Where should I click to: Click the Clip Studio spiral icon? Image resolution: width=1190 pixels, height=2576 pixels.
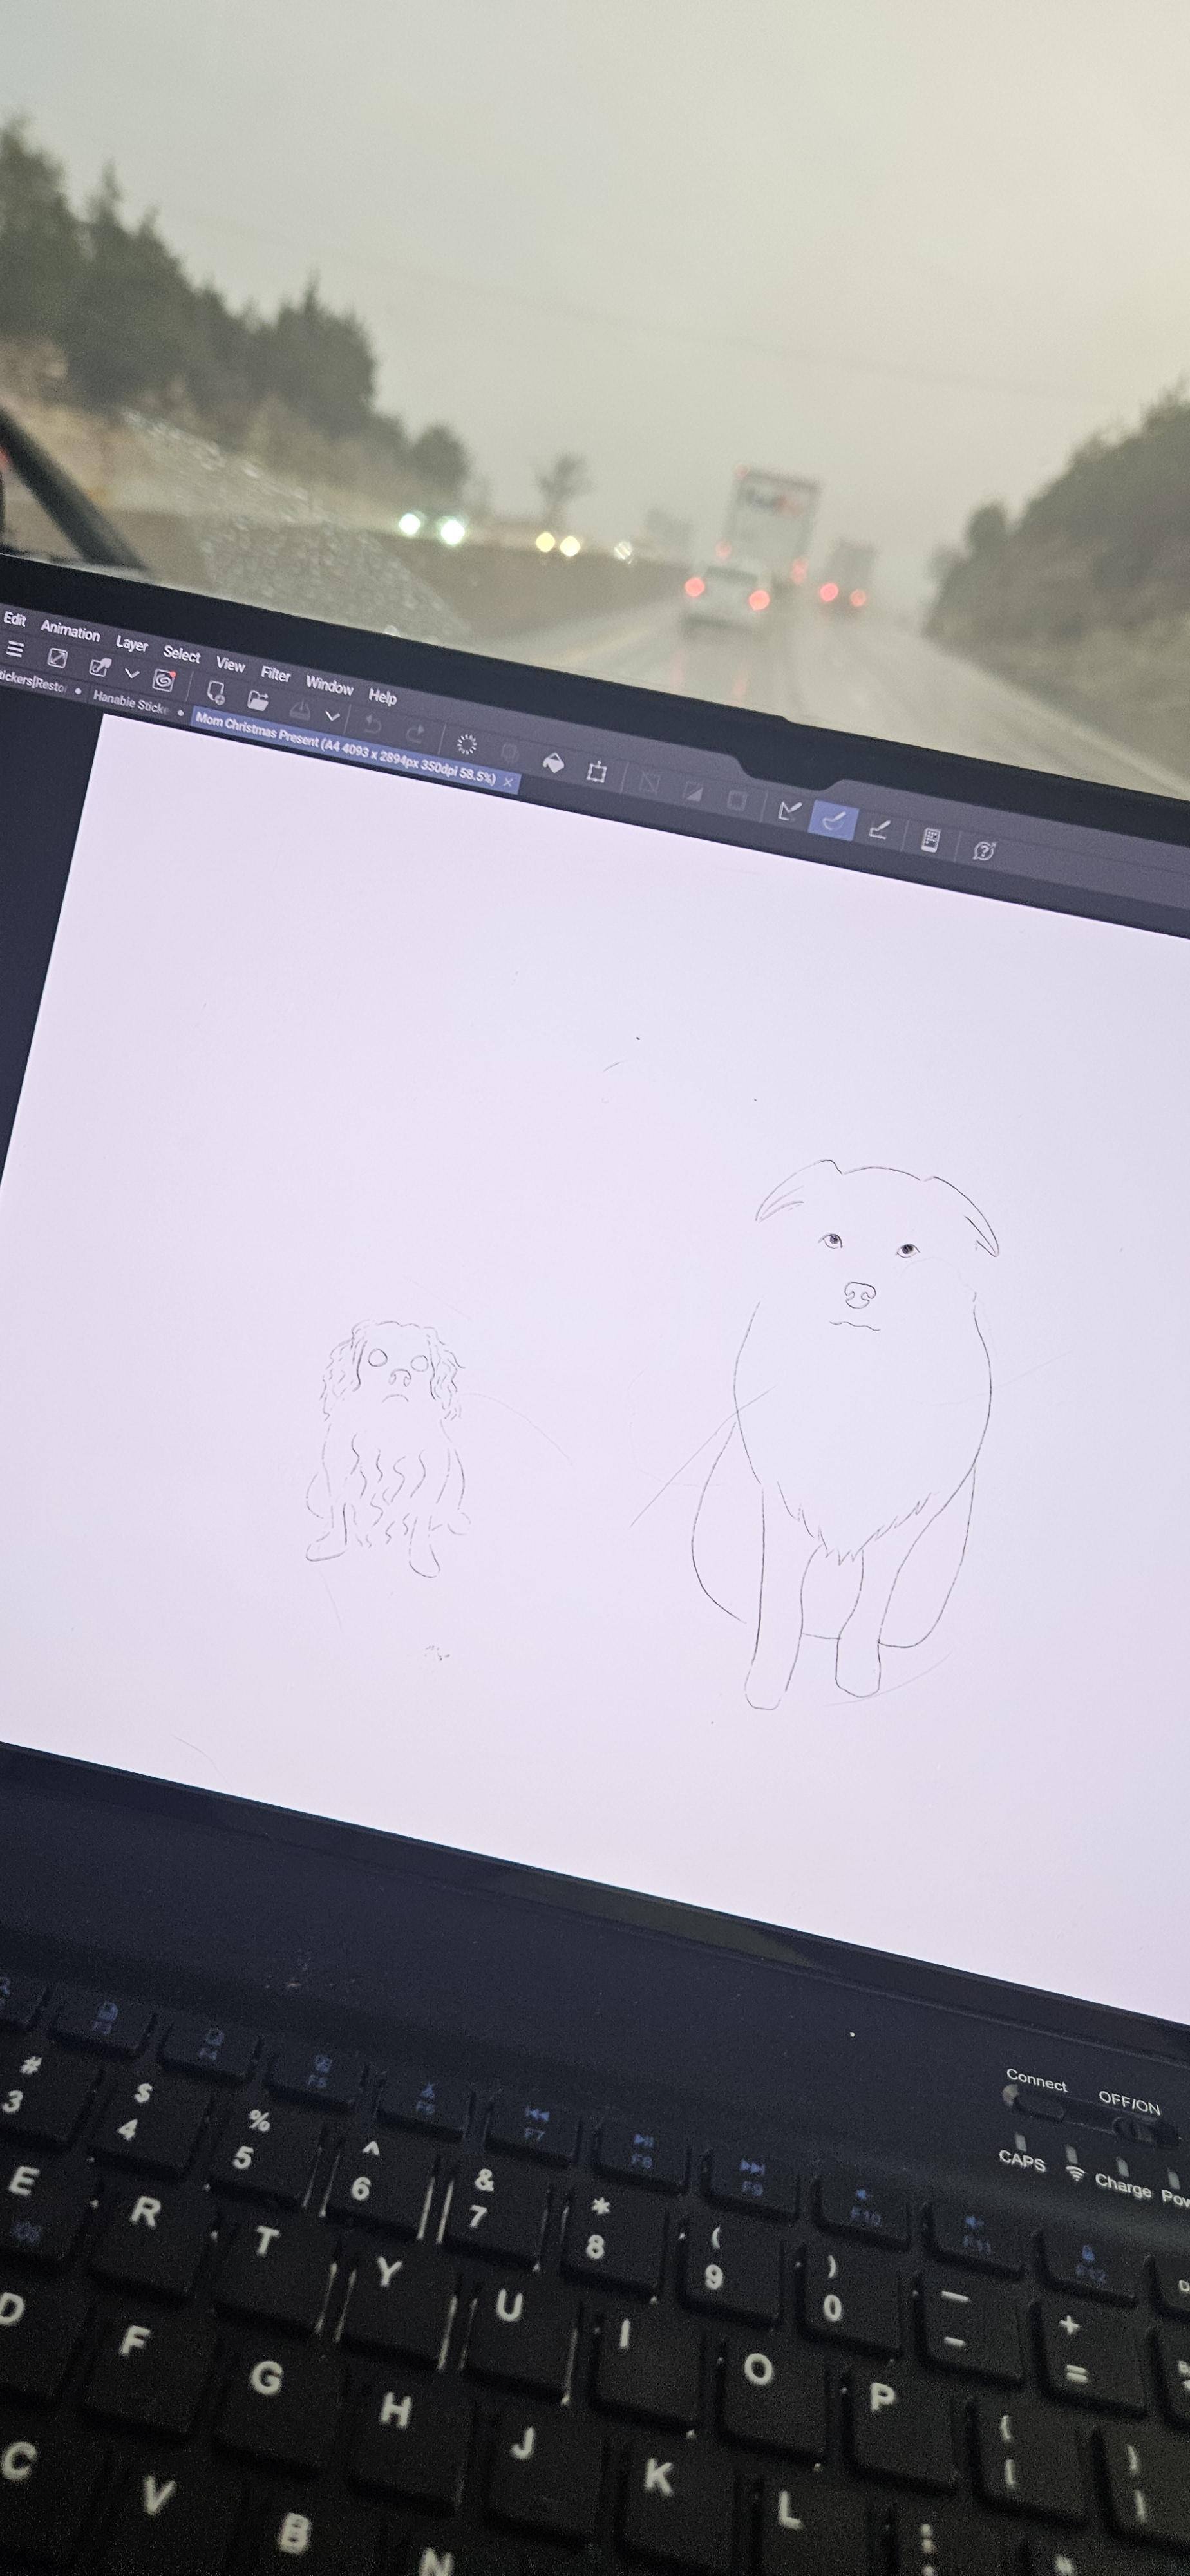click(x=163, y=680)
